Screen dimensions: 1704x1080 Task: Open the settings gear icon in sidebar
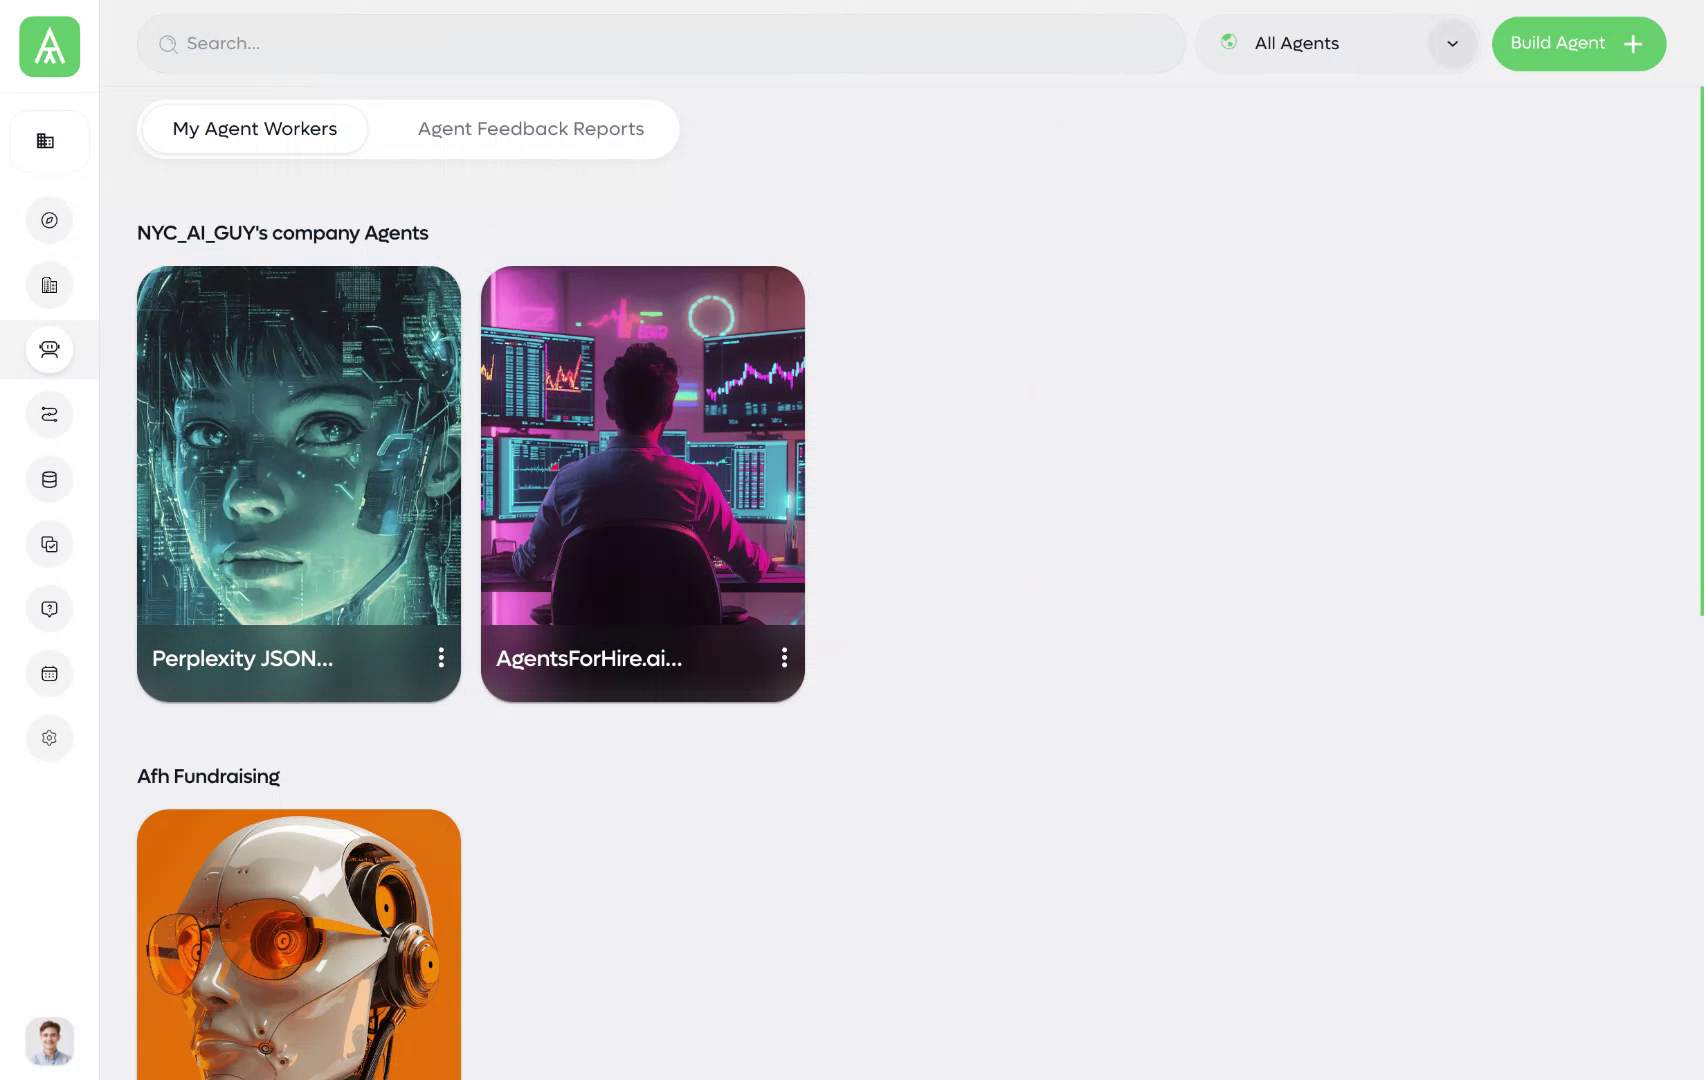coord(49,738)
